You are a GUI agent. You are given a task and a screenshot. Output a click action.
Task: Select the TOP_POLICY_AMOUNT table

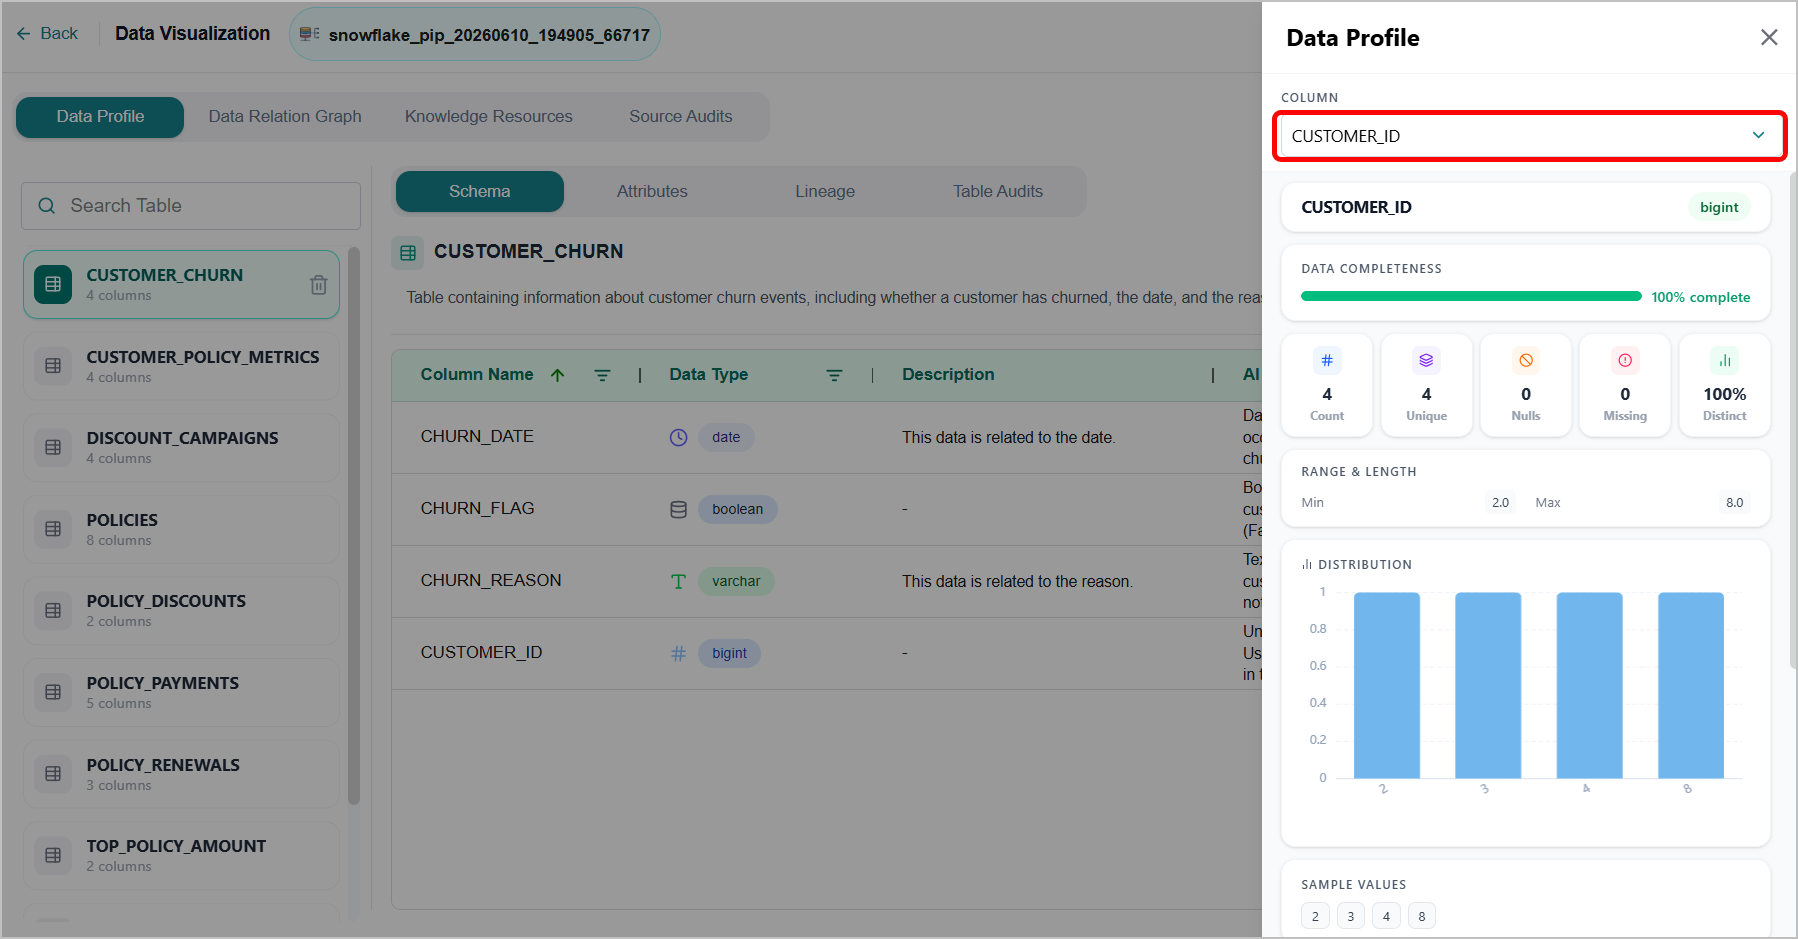coord(181,855)
